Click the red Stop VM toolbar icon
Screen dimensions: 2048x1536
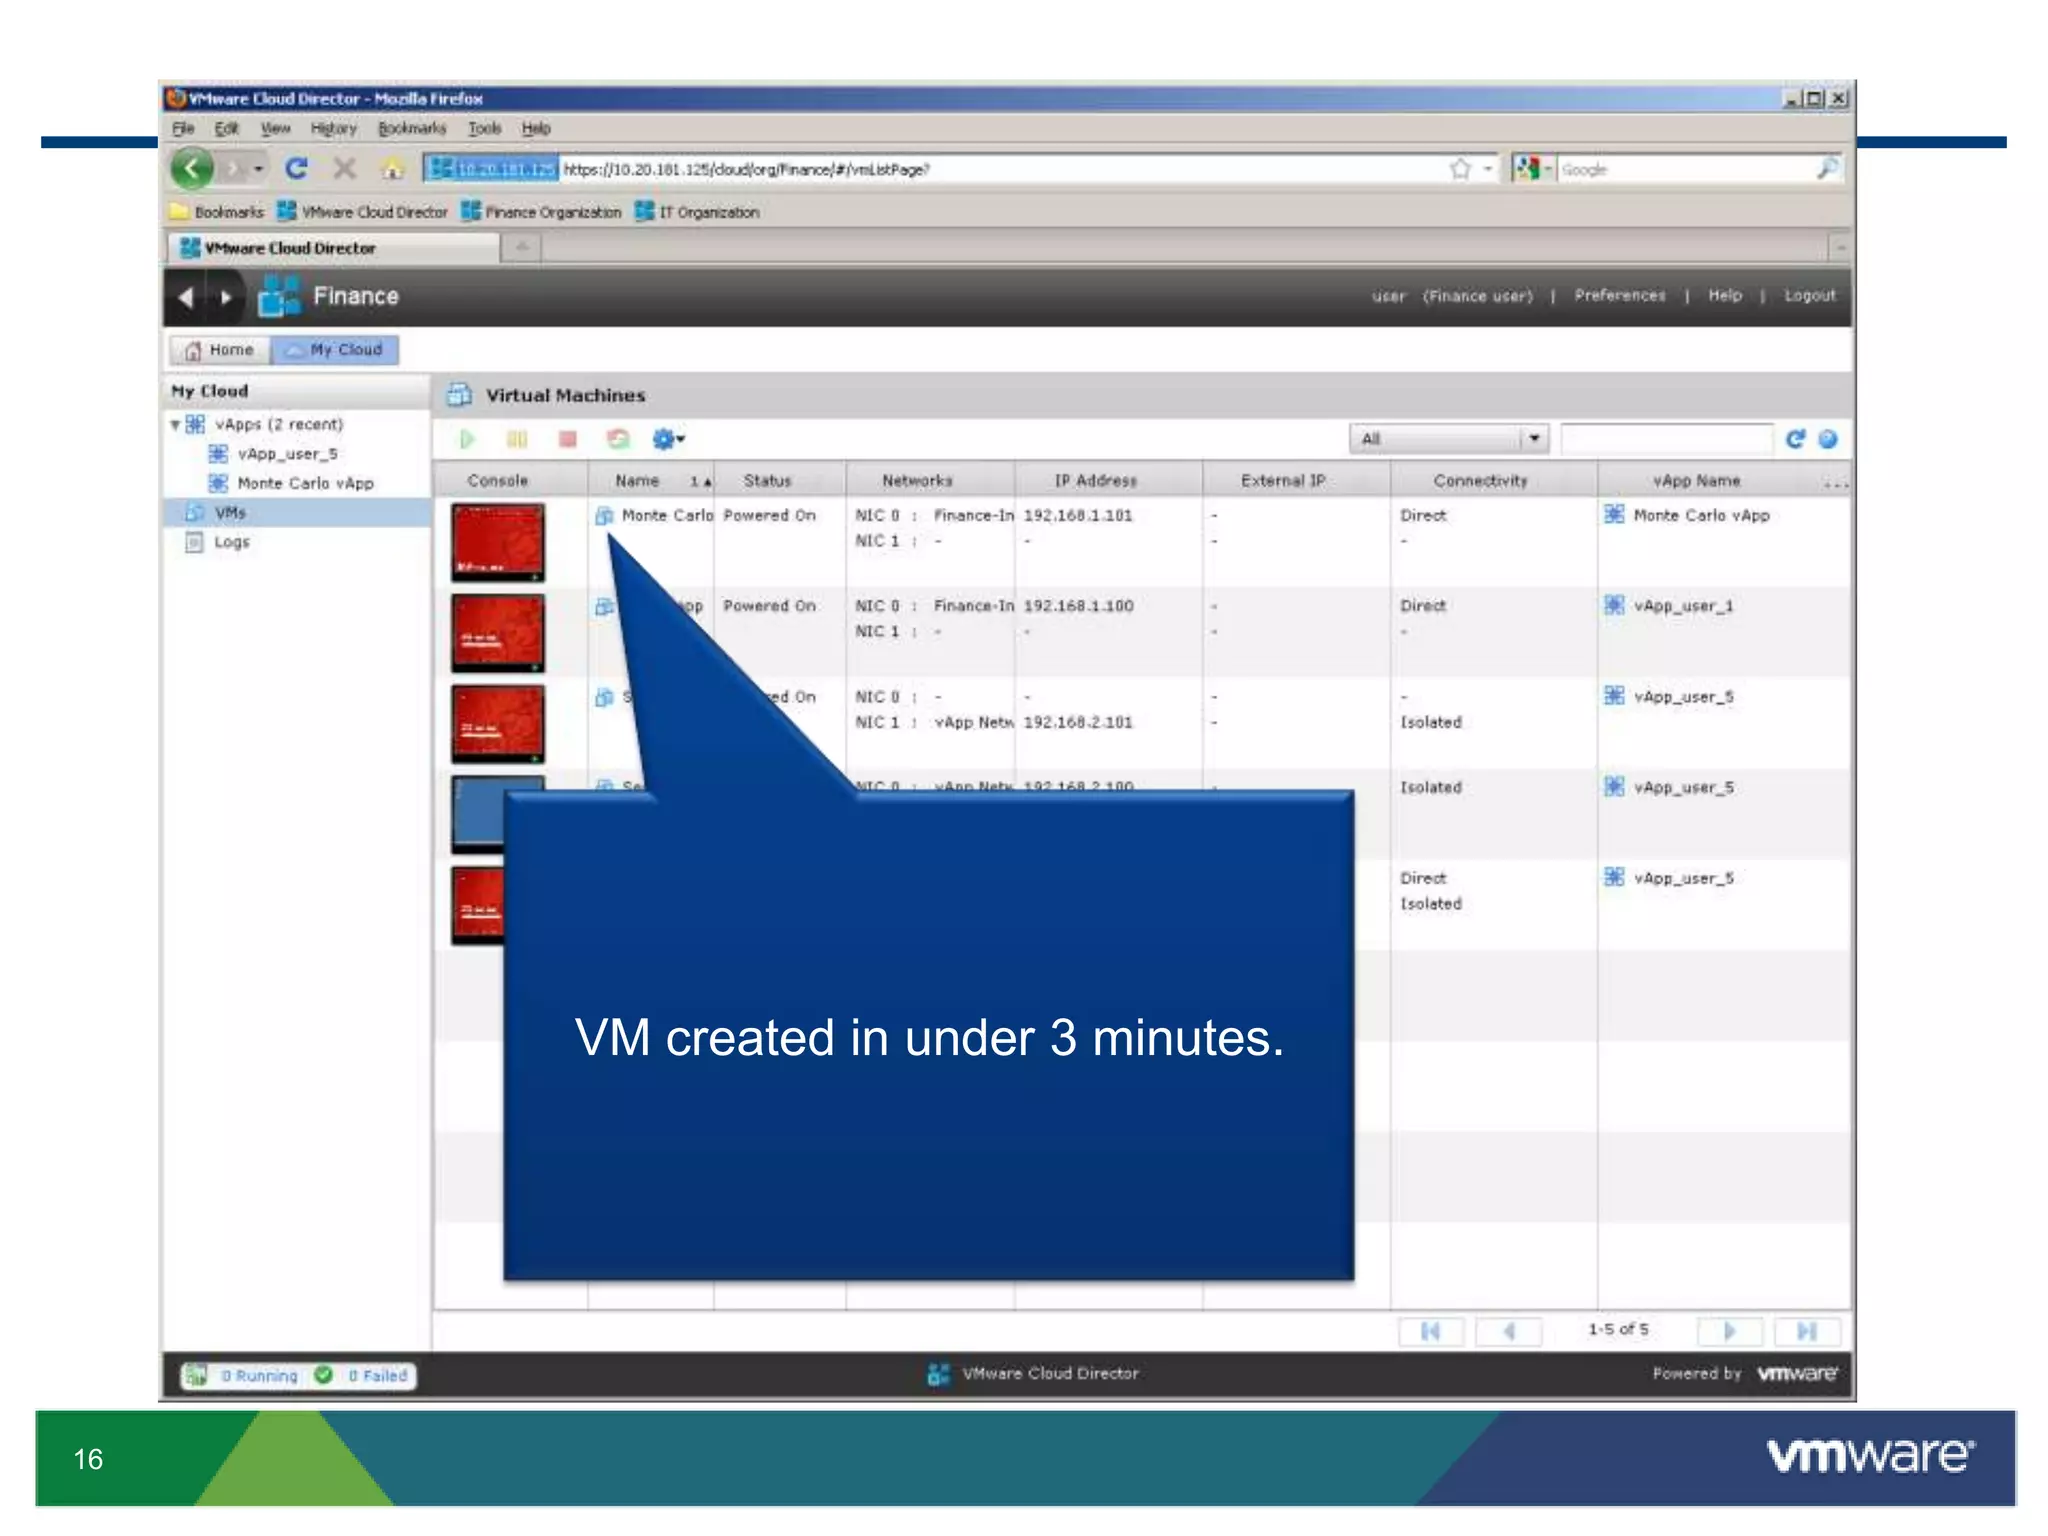(x=567, y=439)
